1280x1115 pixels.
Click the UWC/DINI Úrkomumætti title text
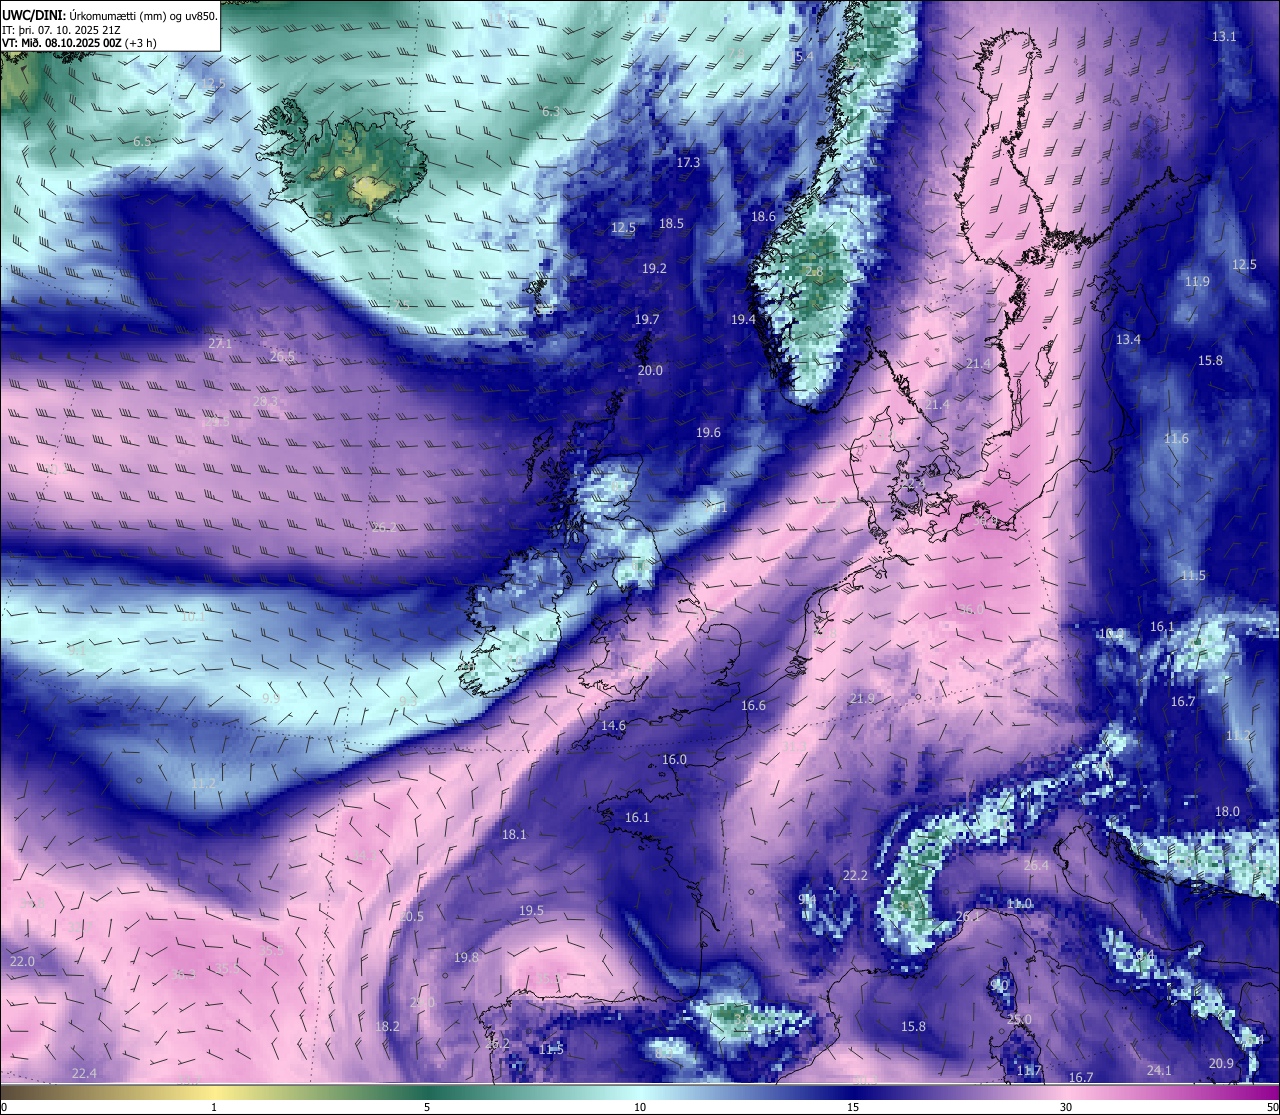[x=110, y=15]
